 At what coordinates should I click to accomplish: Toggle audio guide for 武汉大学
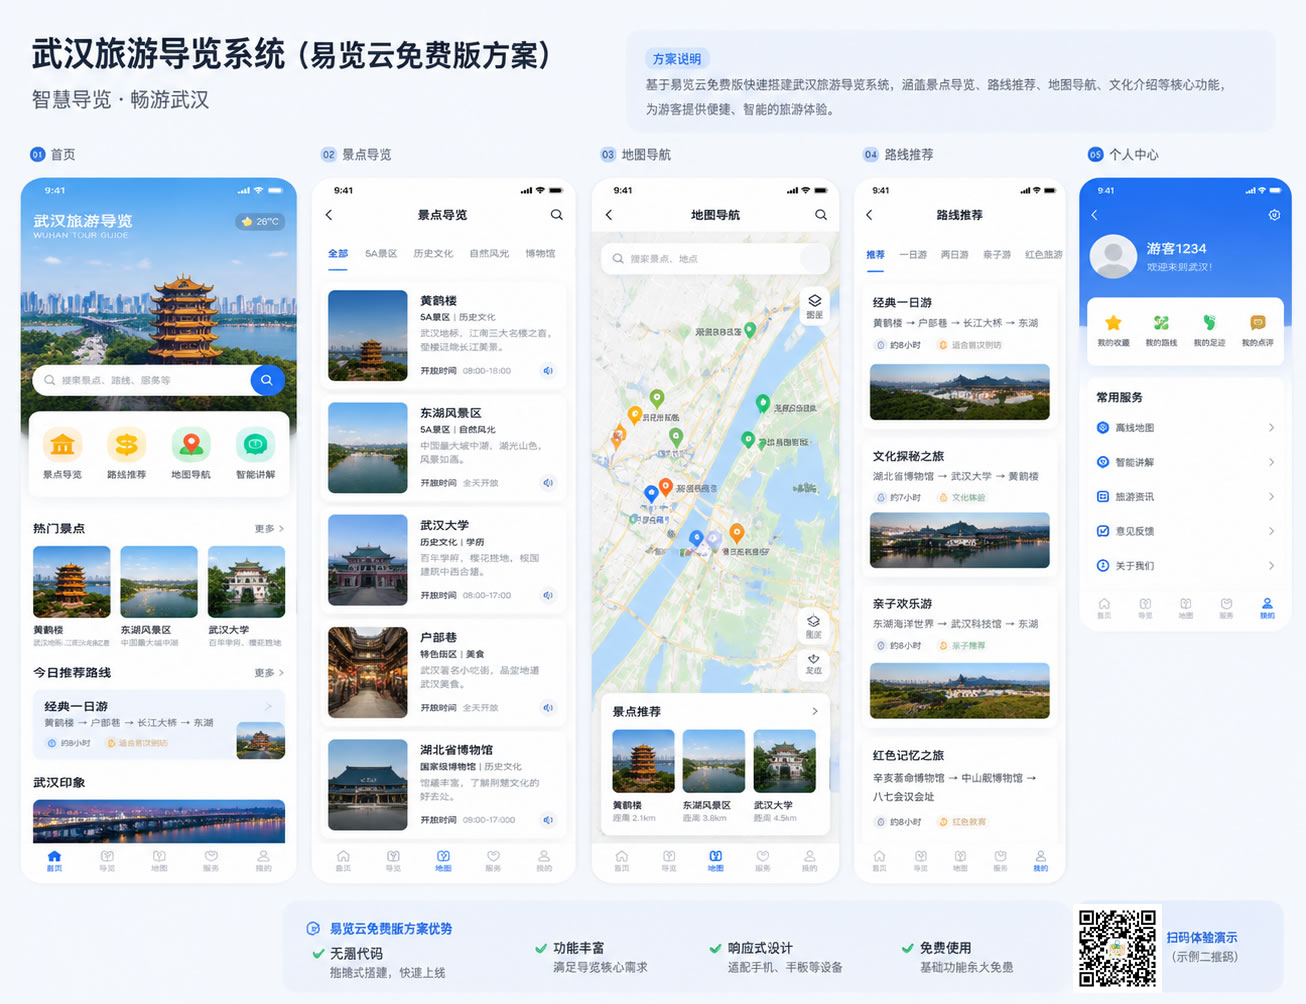548,595
